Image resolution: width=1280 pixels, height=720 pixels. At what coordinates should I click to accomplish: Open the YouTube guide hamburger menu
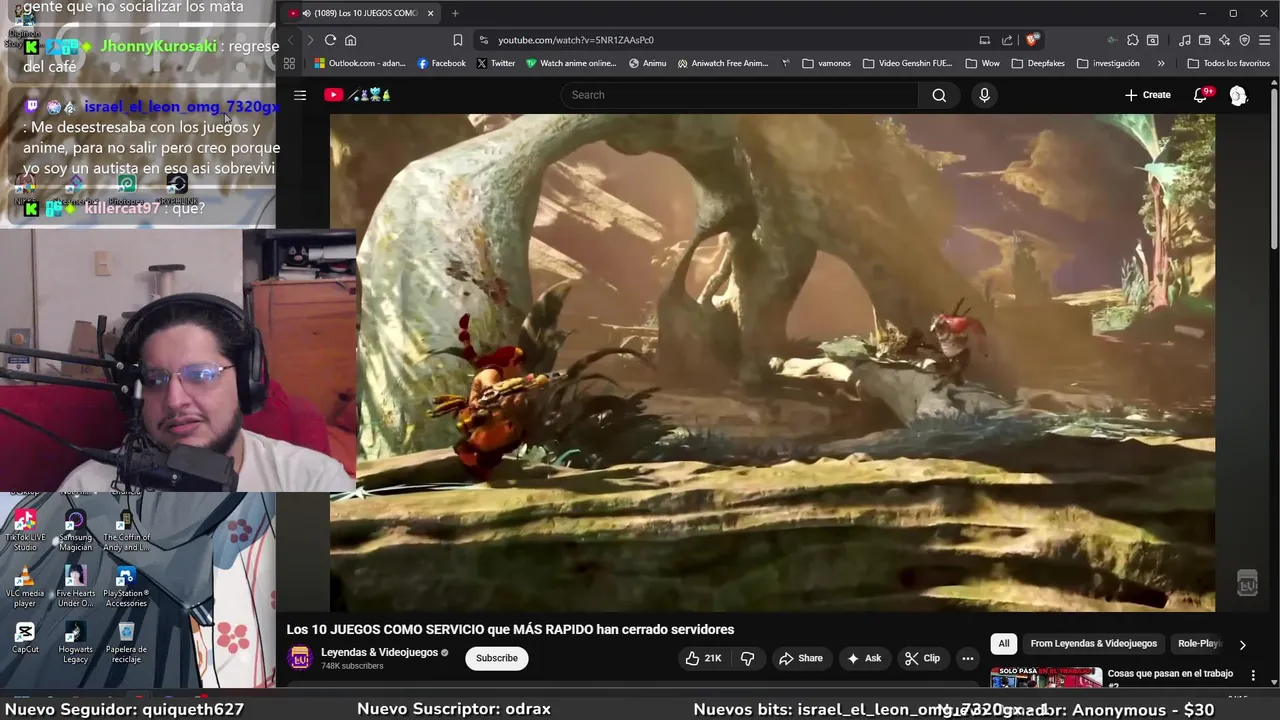click(300, 95)
